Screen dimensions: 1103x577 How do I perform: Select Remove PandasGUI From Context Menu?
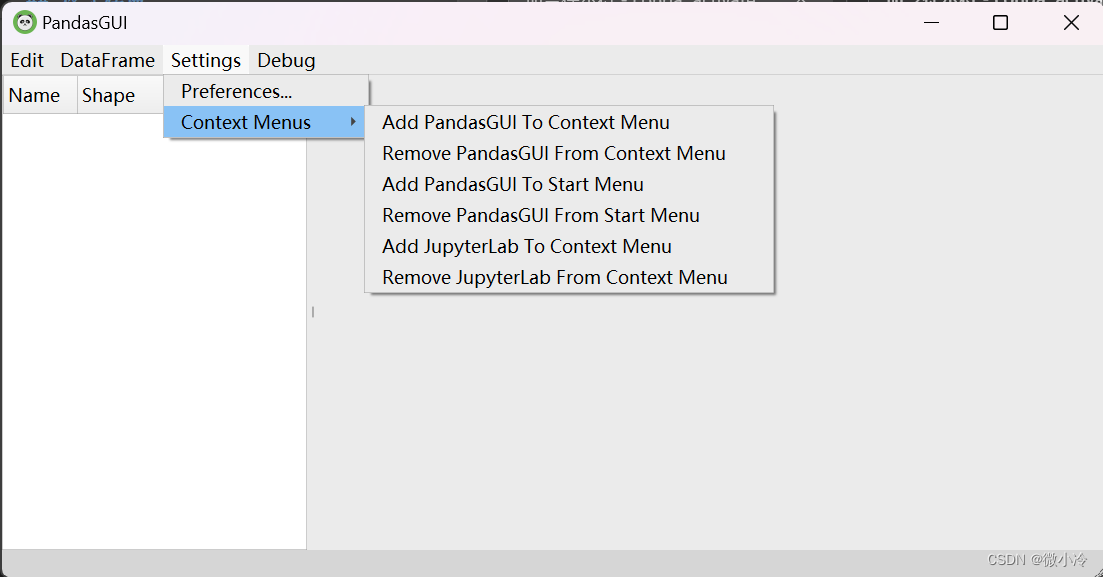pos(554,153)
